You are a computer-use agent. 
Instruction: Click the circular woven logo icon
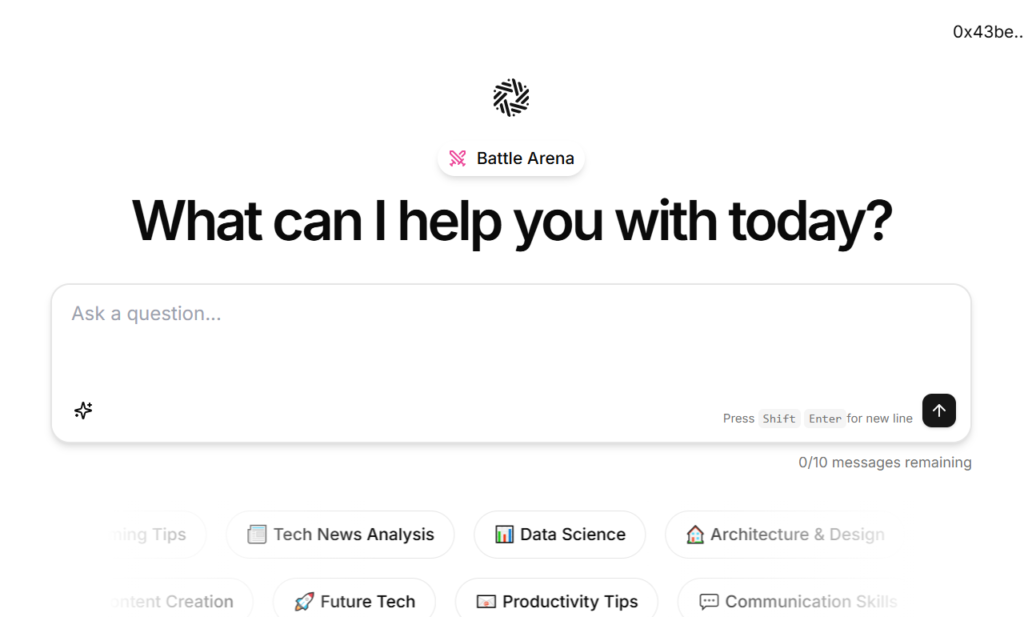[x=511, y=98]
